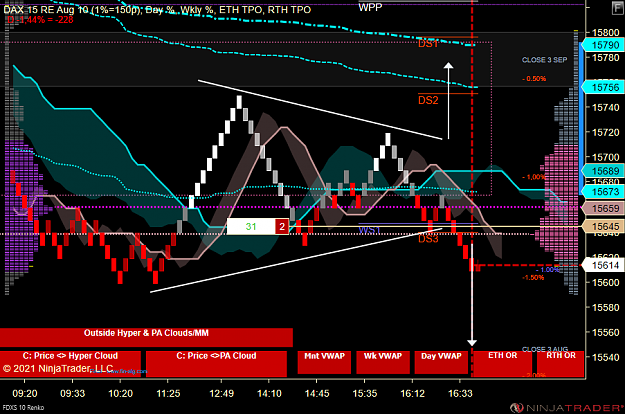Viewport: 625px width, 414px height.
Task: Click the 09:33 time axis label
Action: click(73, 394)
